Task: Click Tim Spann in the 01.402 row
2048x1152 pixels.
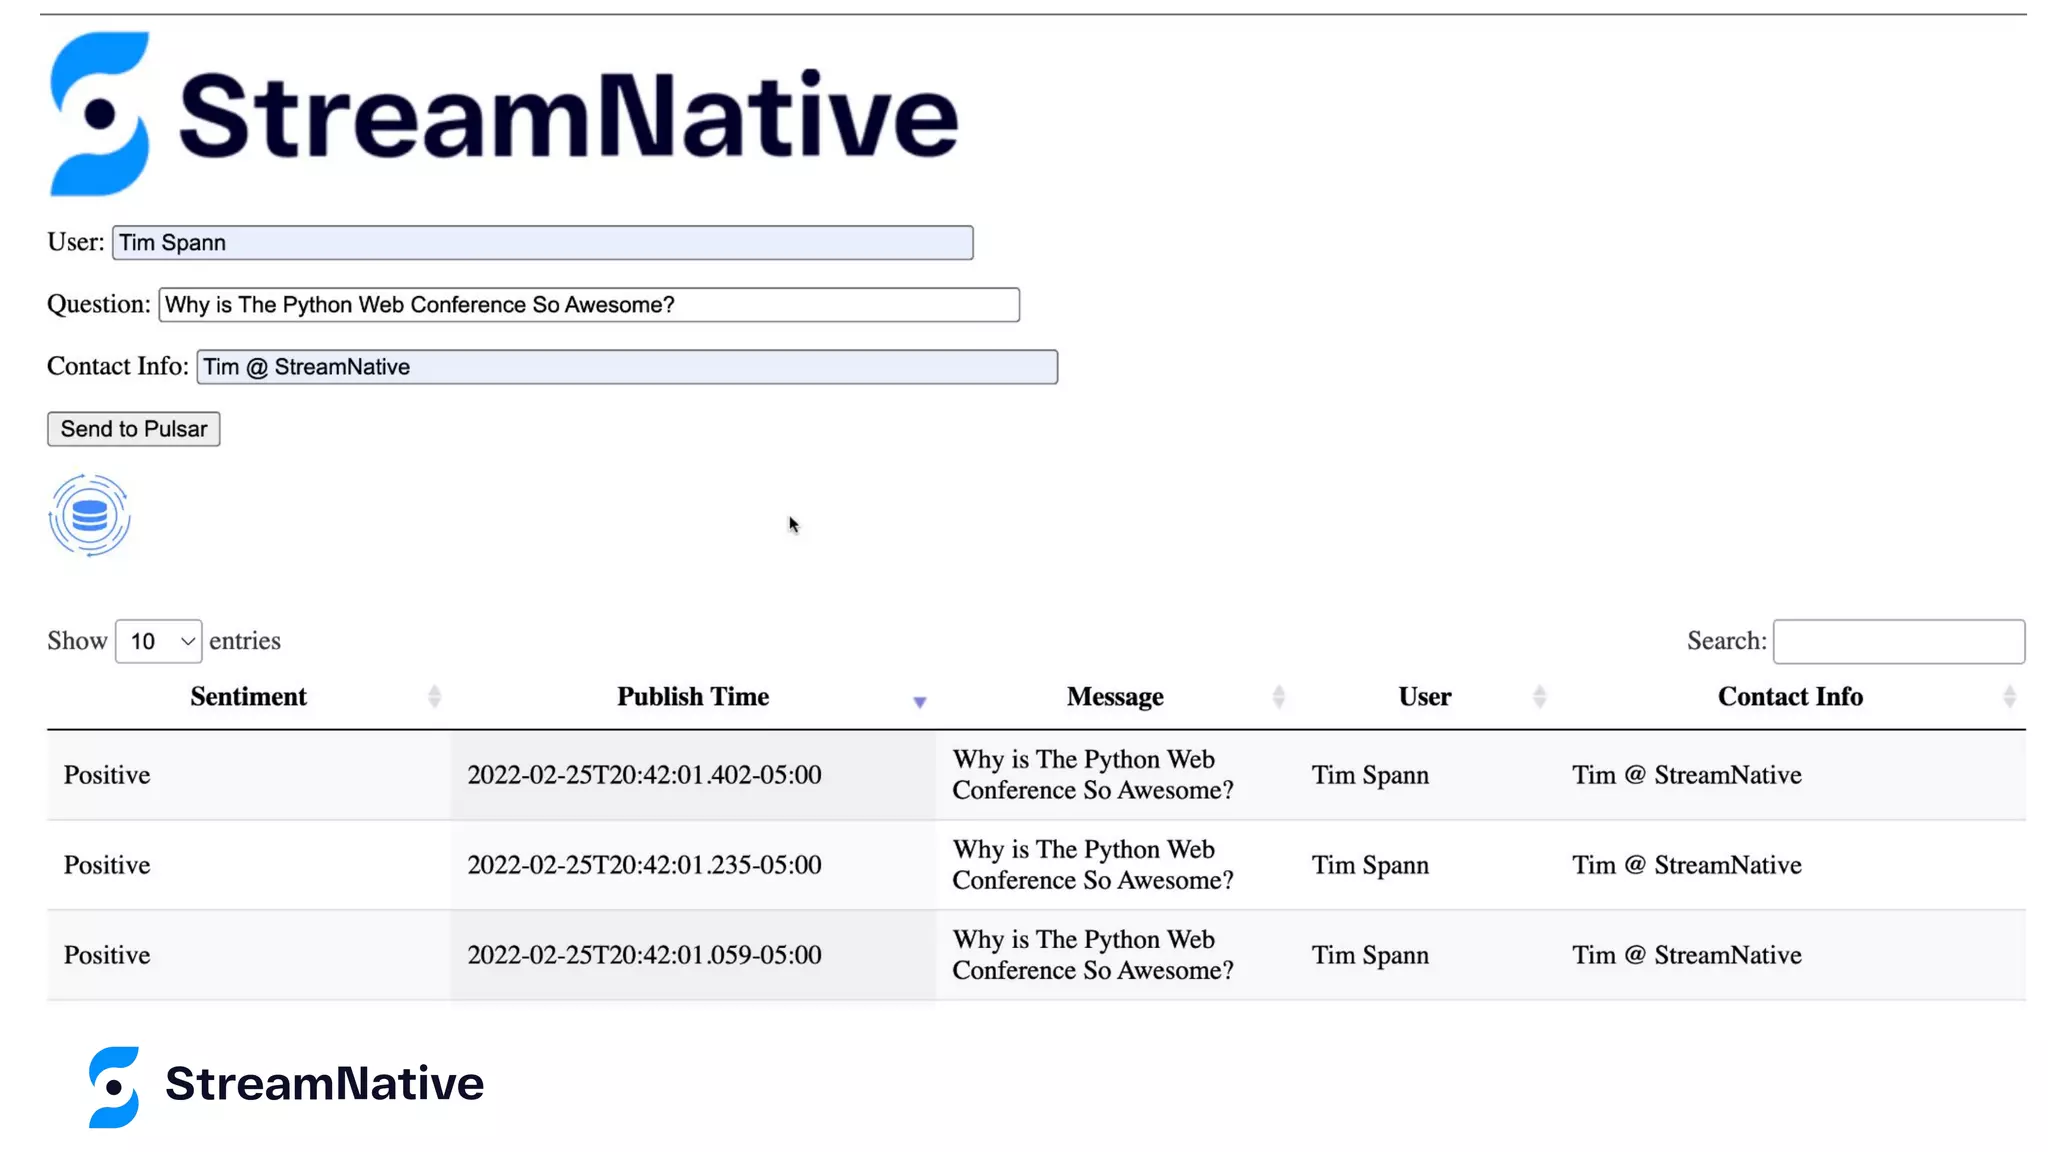Action: 1370,775
